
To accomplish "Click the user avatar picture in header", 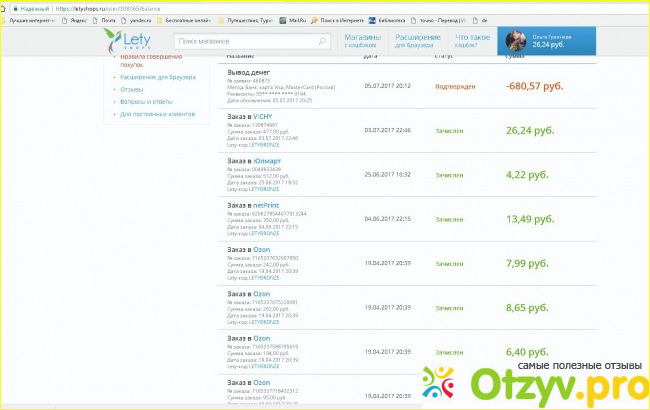I will 517,40.
